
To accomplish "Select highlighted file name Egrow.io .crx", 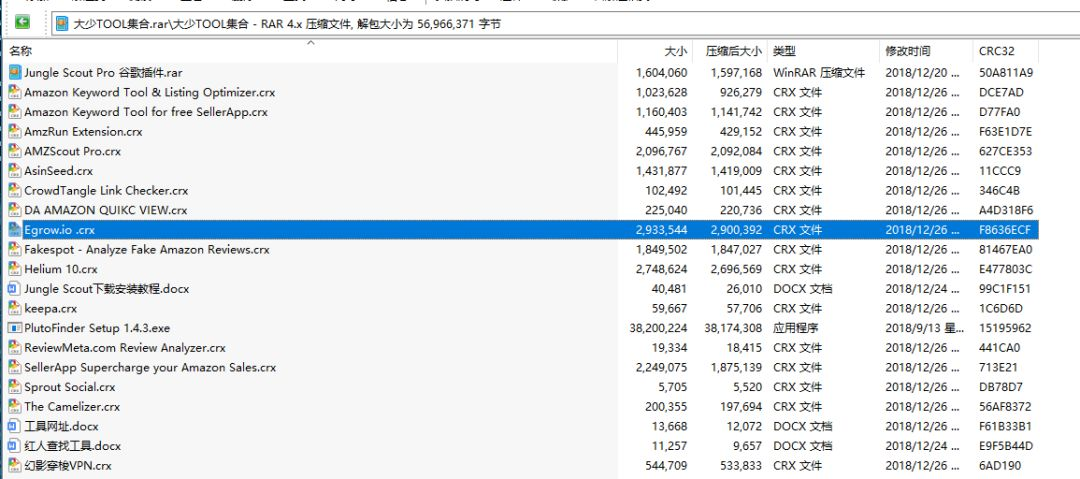I will coord(59,230).
